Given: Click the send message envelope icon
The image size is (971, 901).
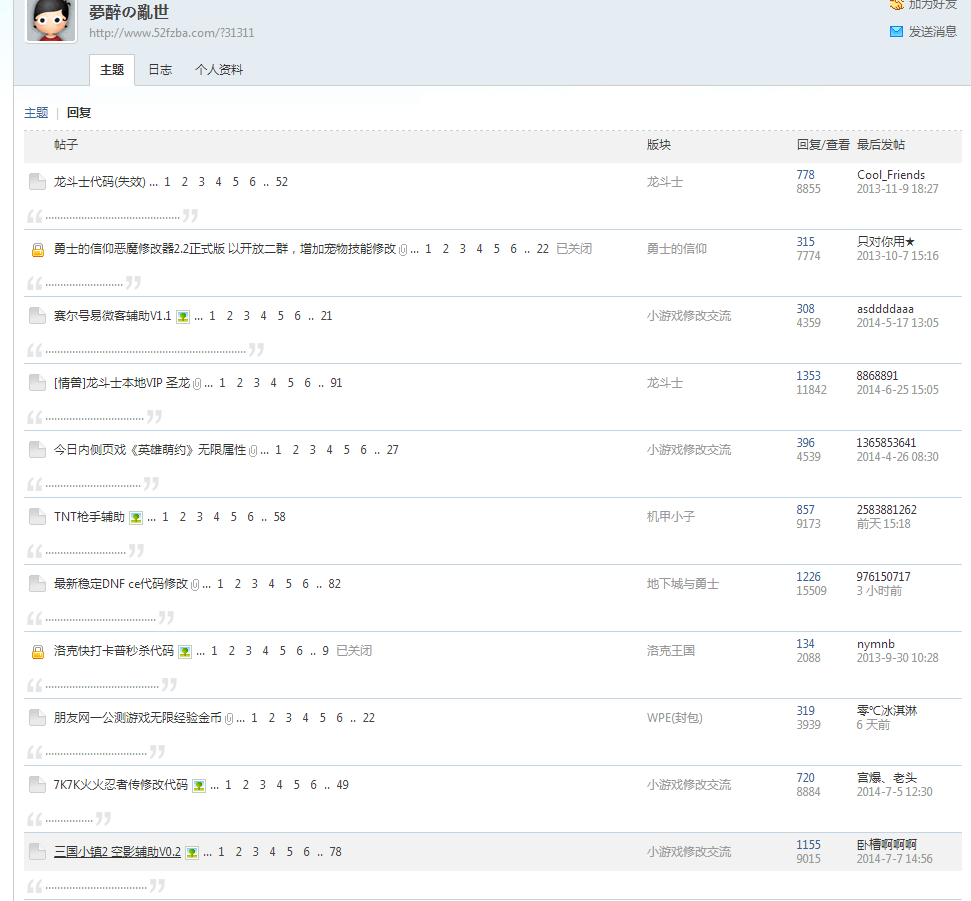Looking at the screenshot, I should pyautogui.click(x=896, y=32).
